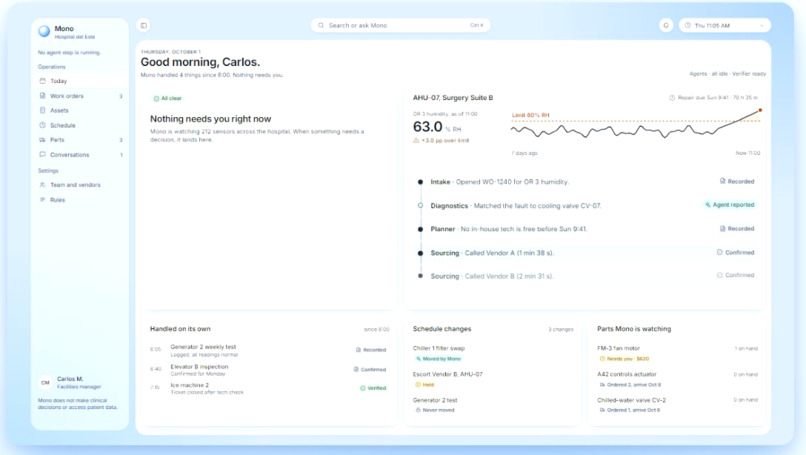Open Conversations in the sidebar
The image size is (806, 455).
click(x=81, y=154)
